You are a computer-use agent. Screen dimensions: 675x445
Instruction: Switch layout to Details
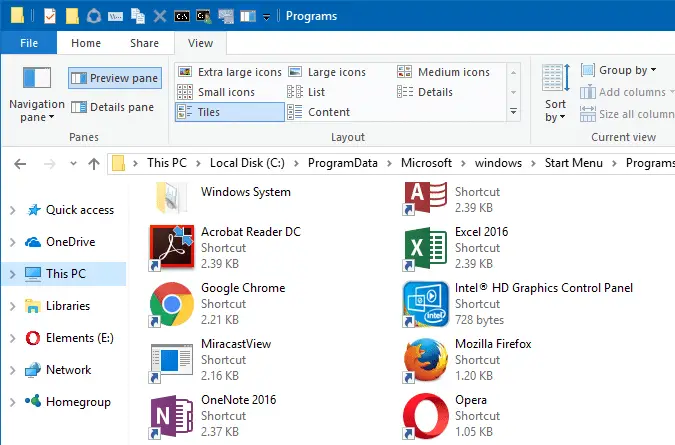(x=425, y=92)
